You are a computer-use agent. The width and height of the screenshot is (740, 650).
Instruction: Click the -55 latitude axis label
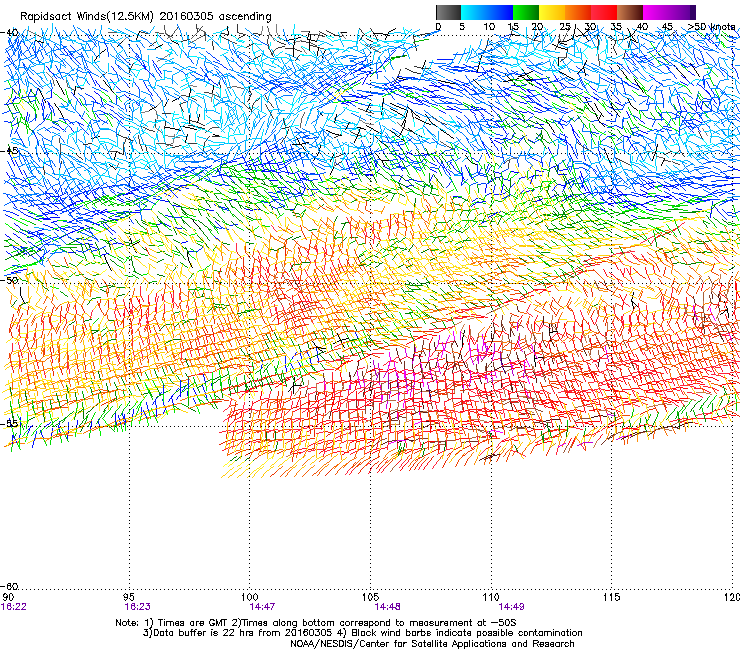click(x=9, y=423)
